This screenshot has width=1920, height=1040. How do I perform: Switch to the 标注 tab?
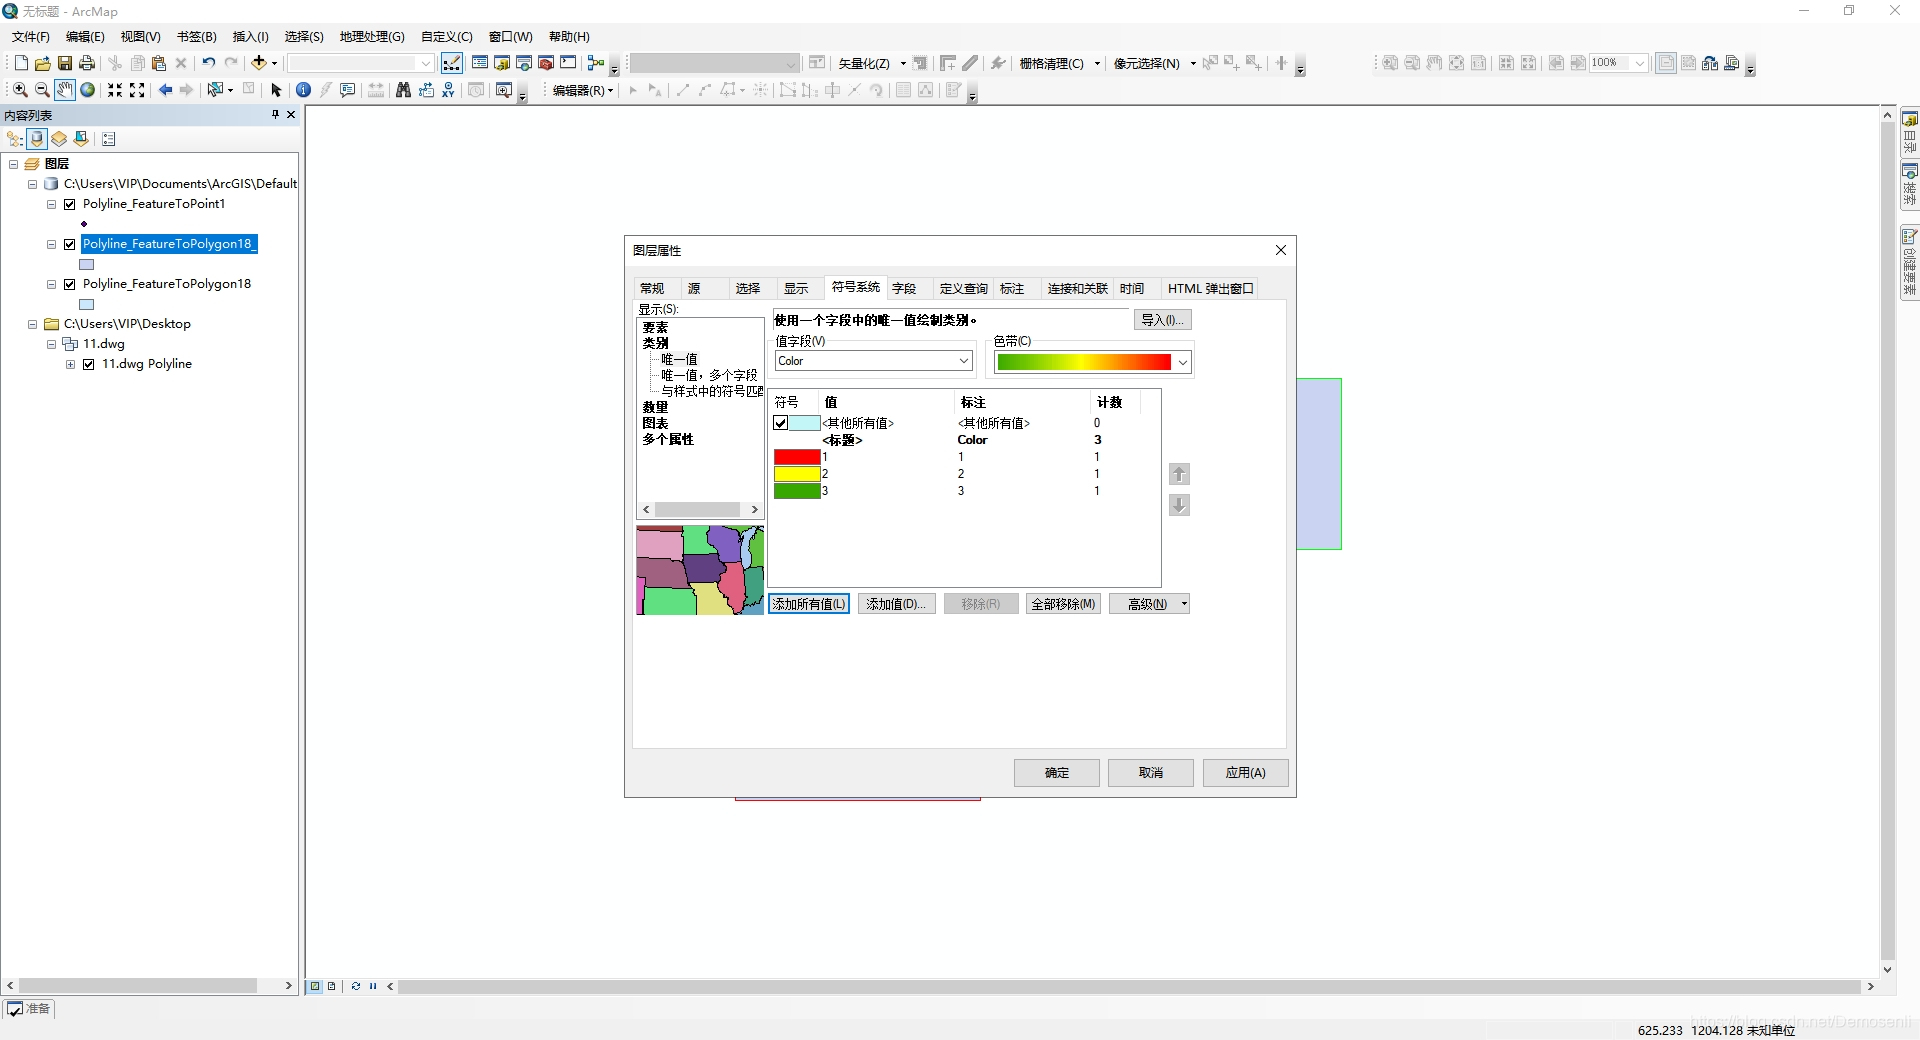(x=1012, y=288)
